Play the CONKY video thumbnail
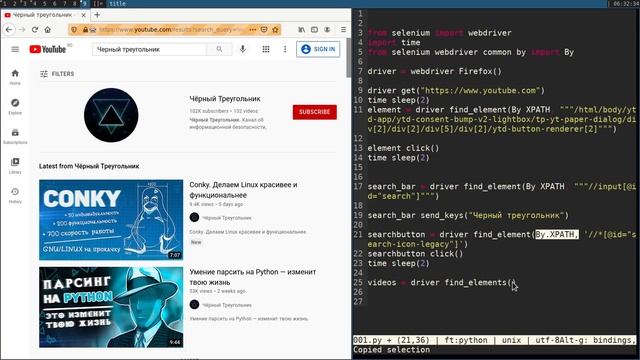This screenshot has width=640, height=360. coord(111,220)
